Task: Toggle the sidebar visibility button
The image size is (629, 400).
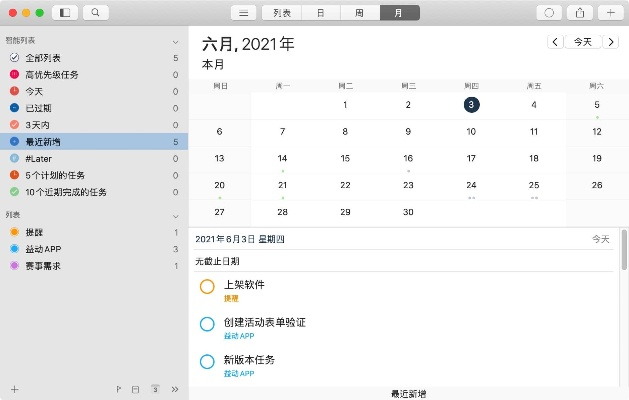Action: coord(65,13)
